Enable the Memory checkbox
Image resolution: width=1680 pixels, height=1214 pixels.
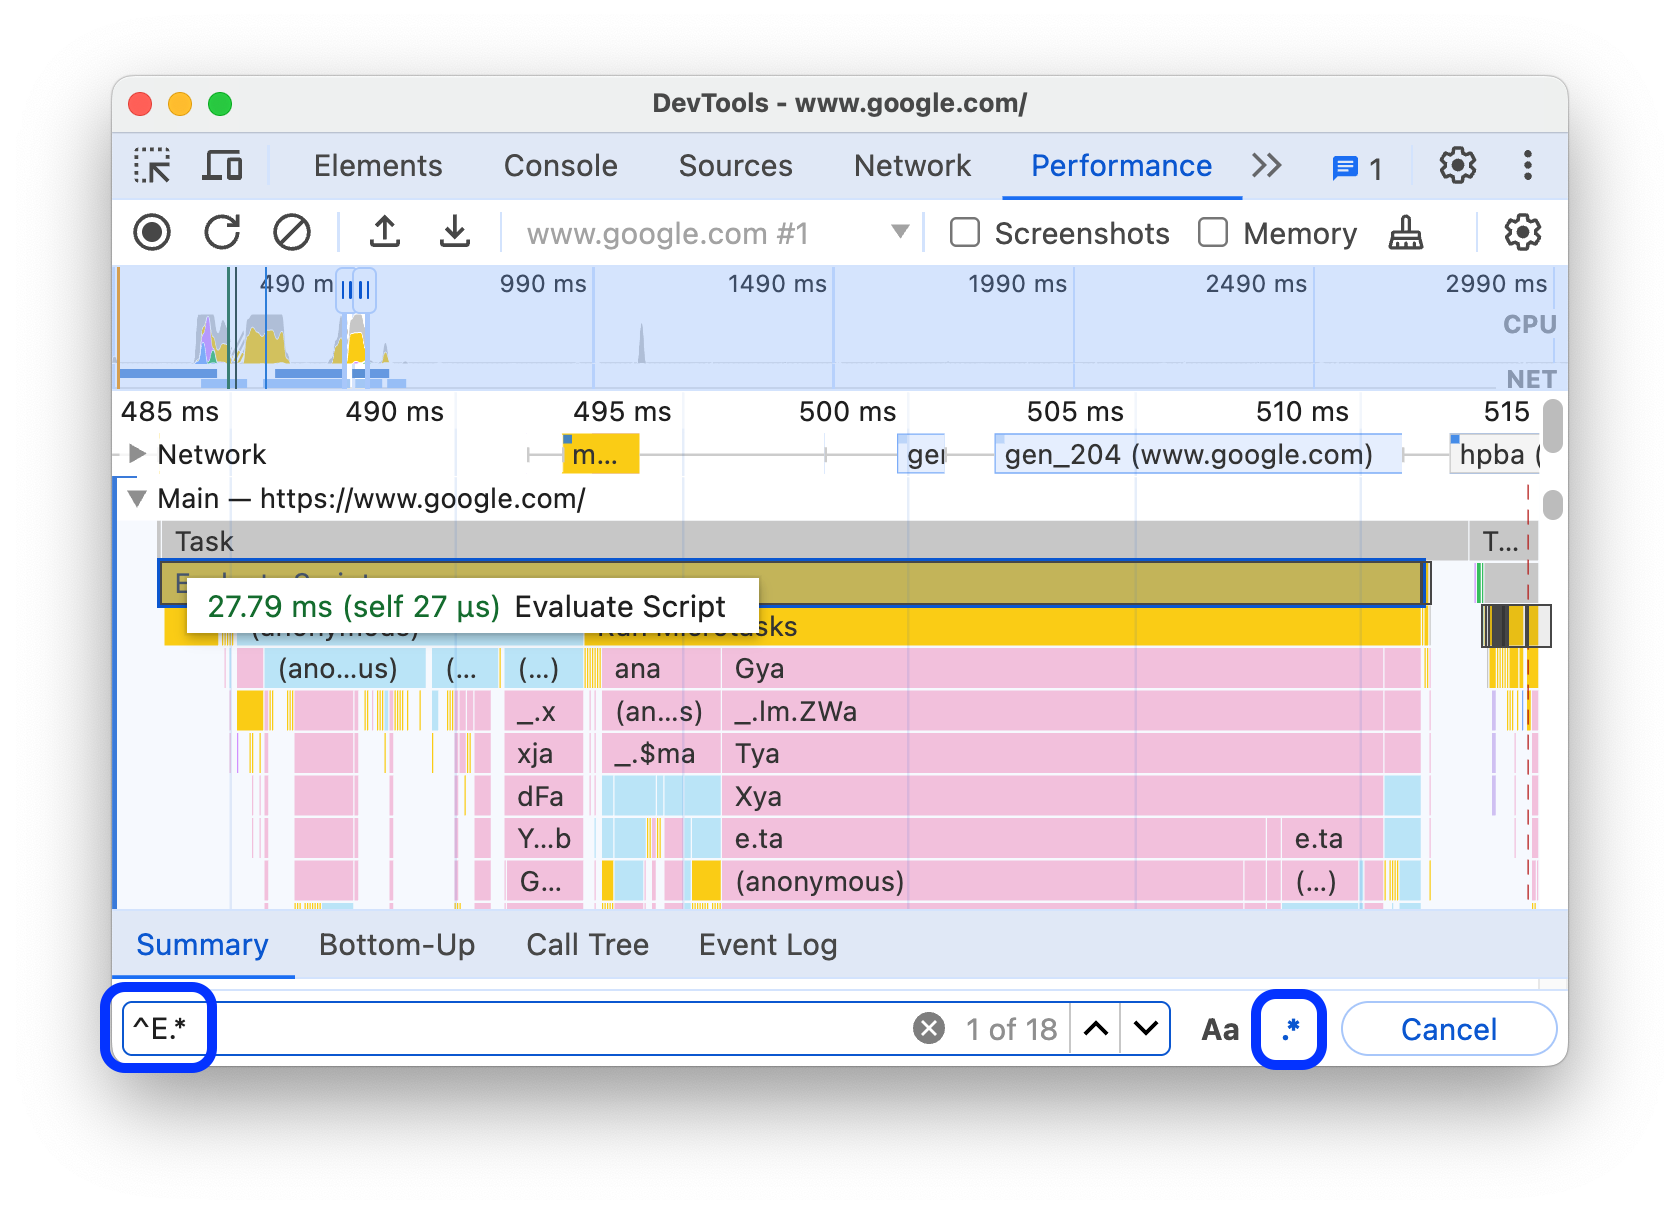click(x=1213, y=233)
